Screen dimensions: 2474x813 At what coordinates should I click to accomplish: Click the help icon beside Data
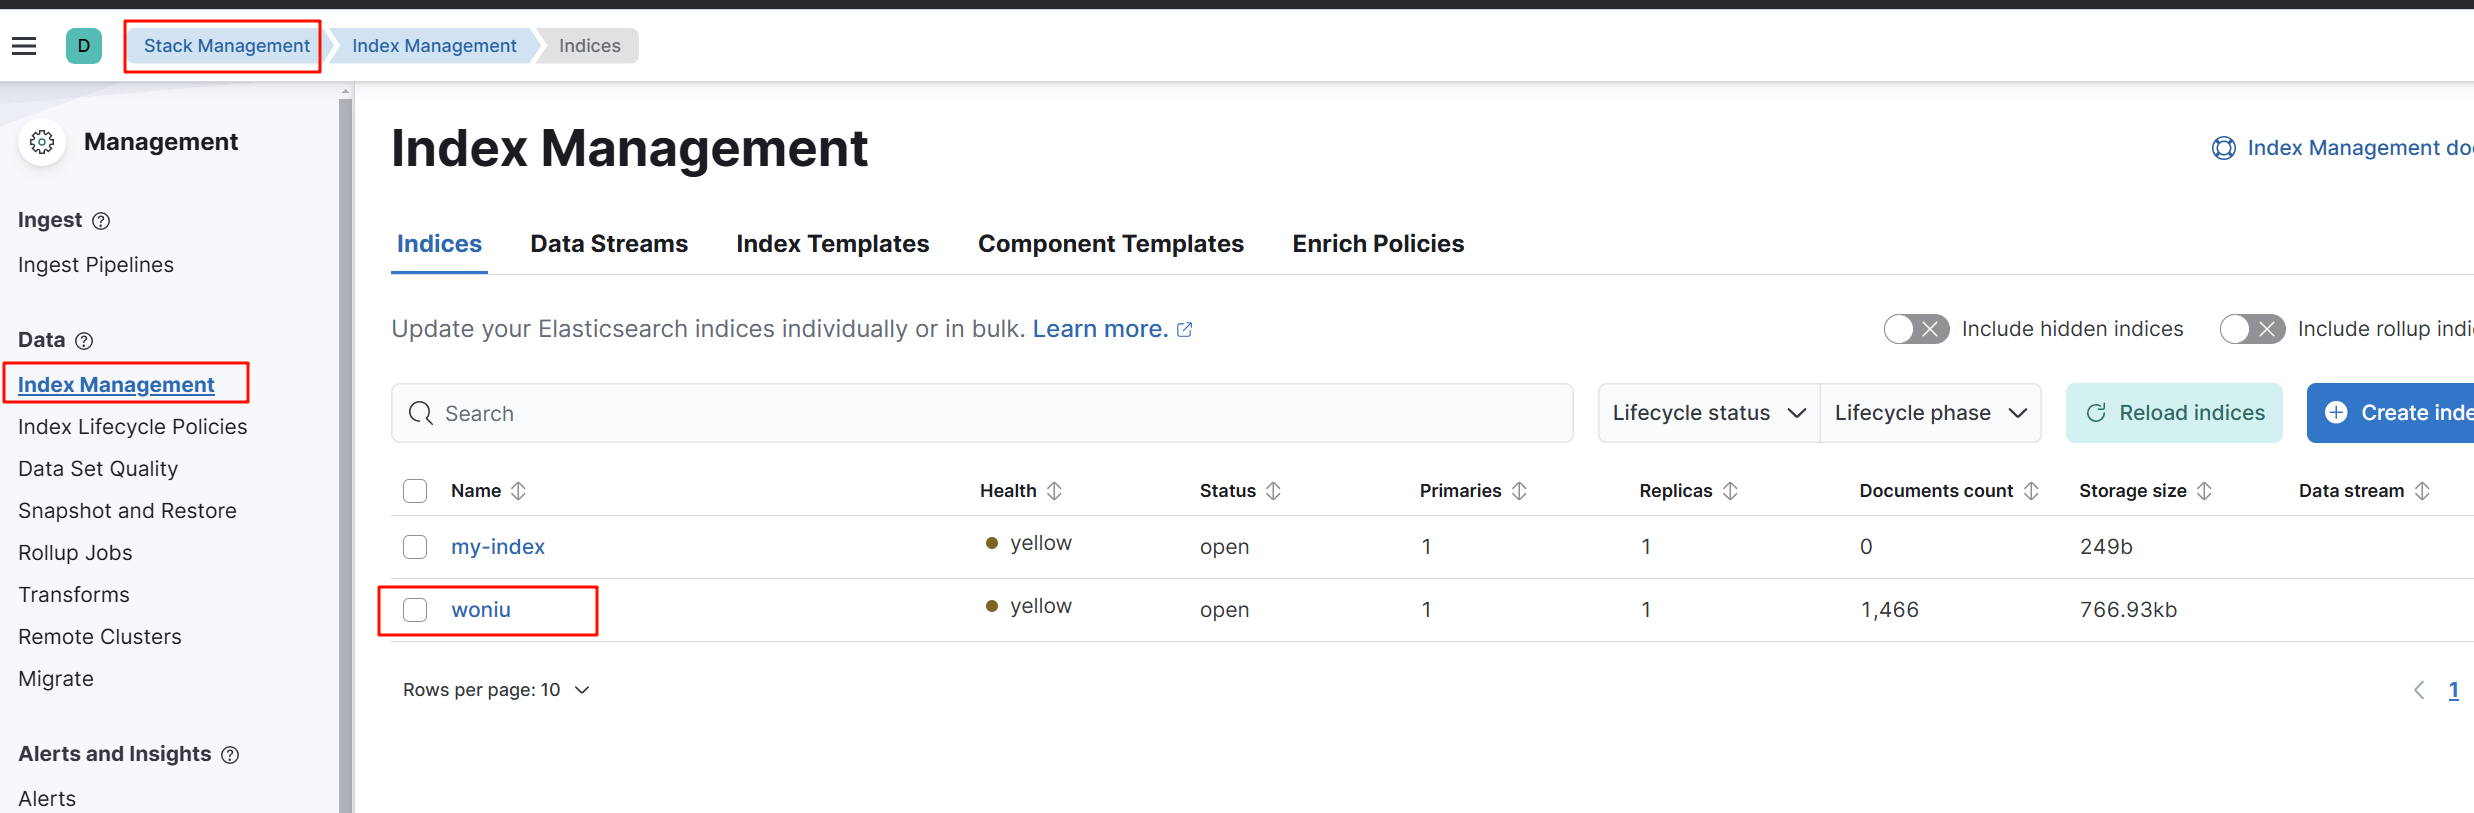click(85, 341)
